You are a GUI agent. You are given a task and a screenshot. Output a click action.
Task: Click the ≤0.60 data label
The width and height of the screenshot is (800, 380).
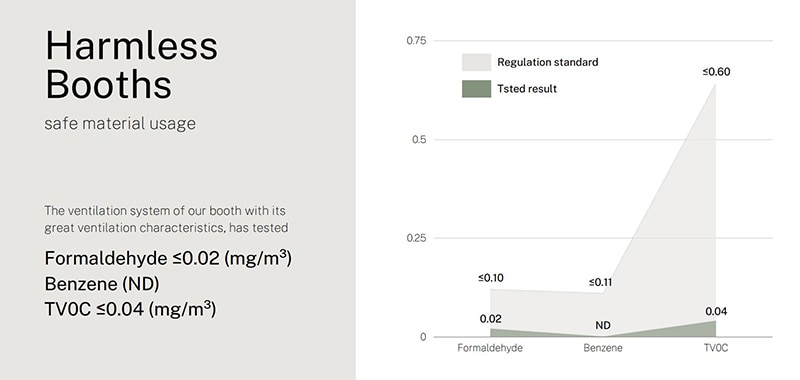point(716,72)
